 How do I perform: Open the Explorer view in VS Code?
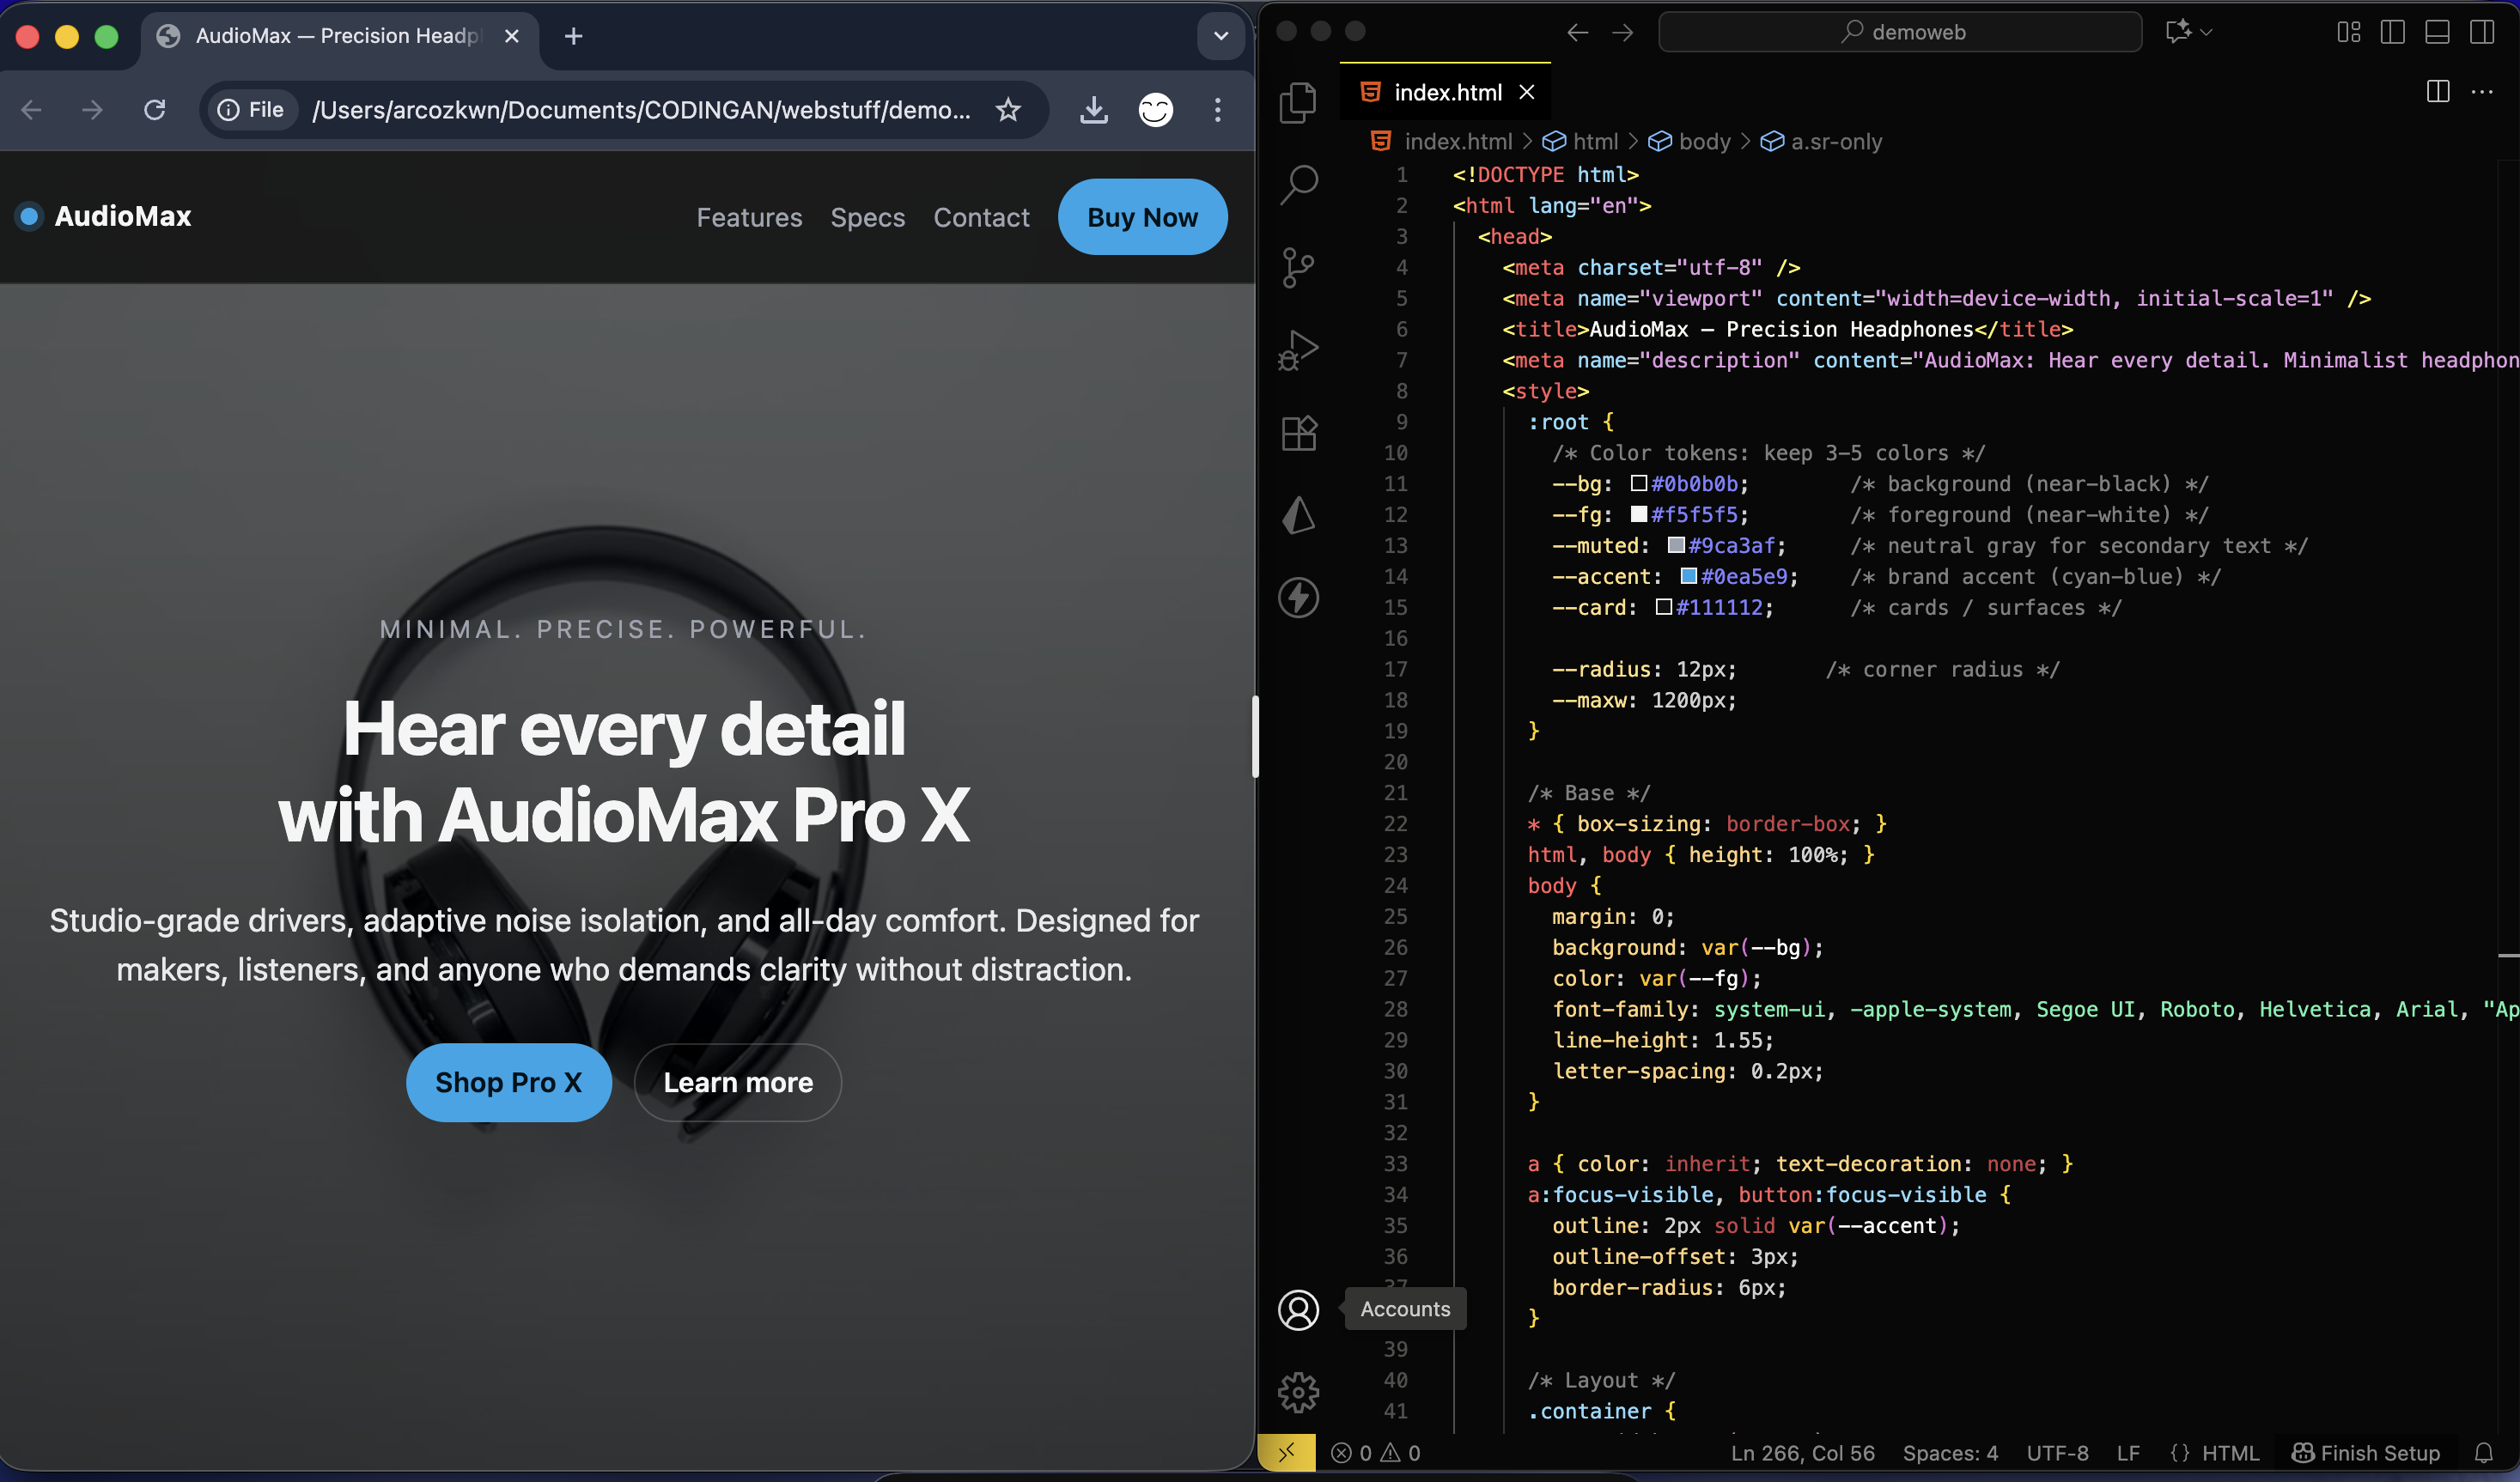tap(1298, 102)
